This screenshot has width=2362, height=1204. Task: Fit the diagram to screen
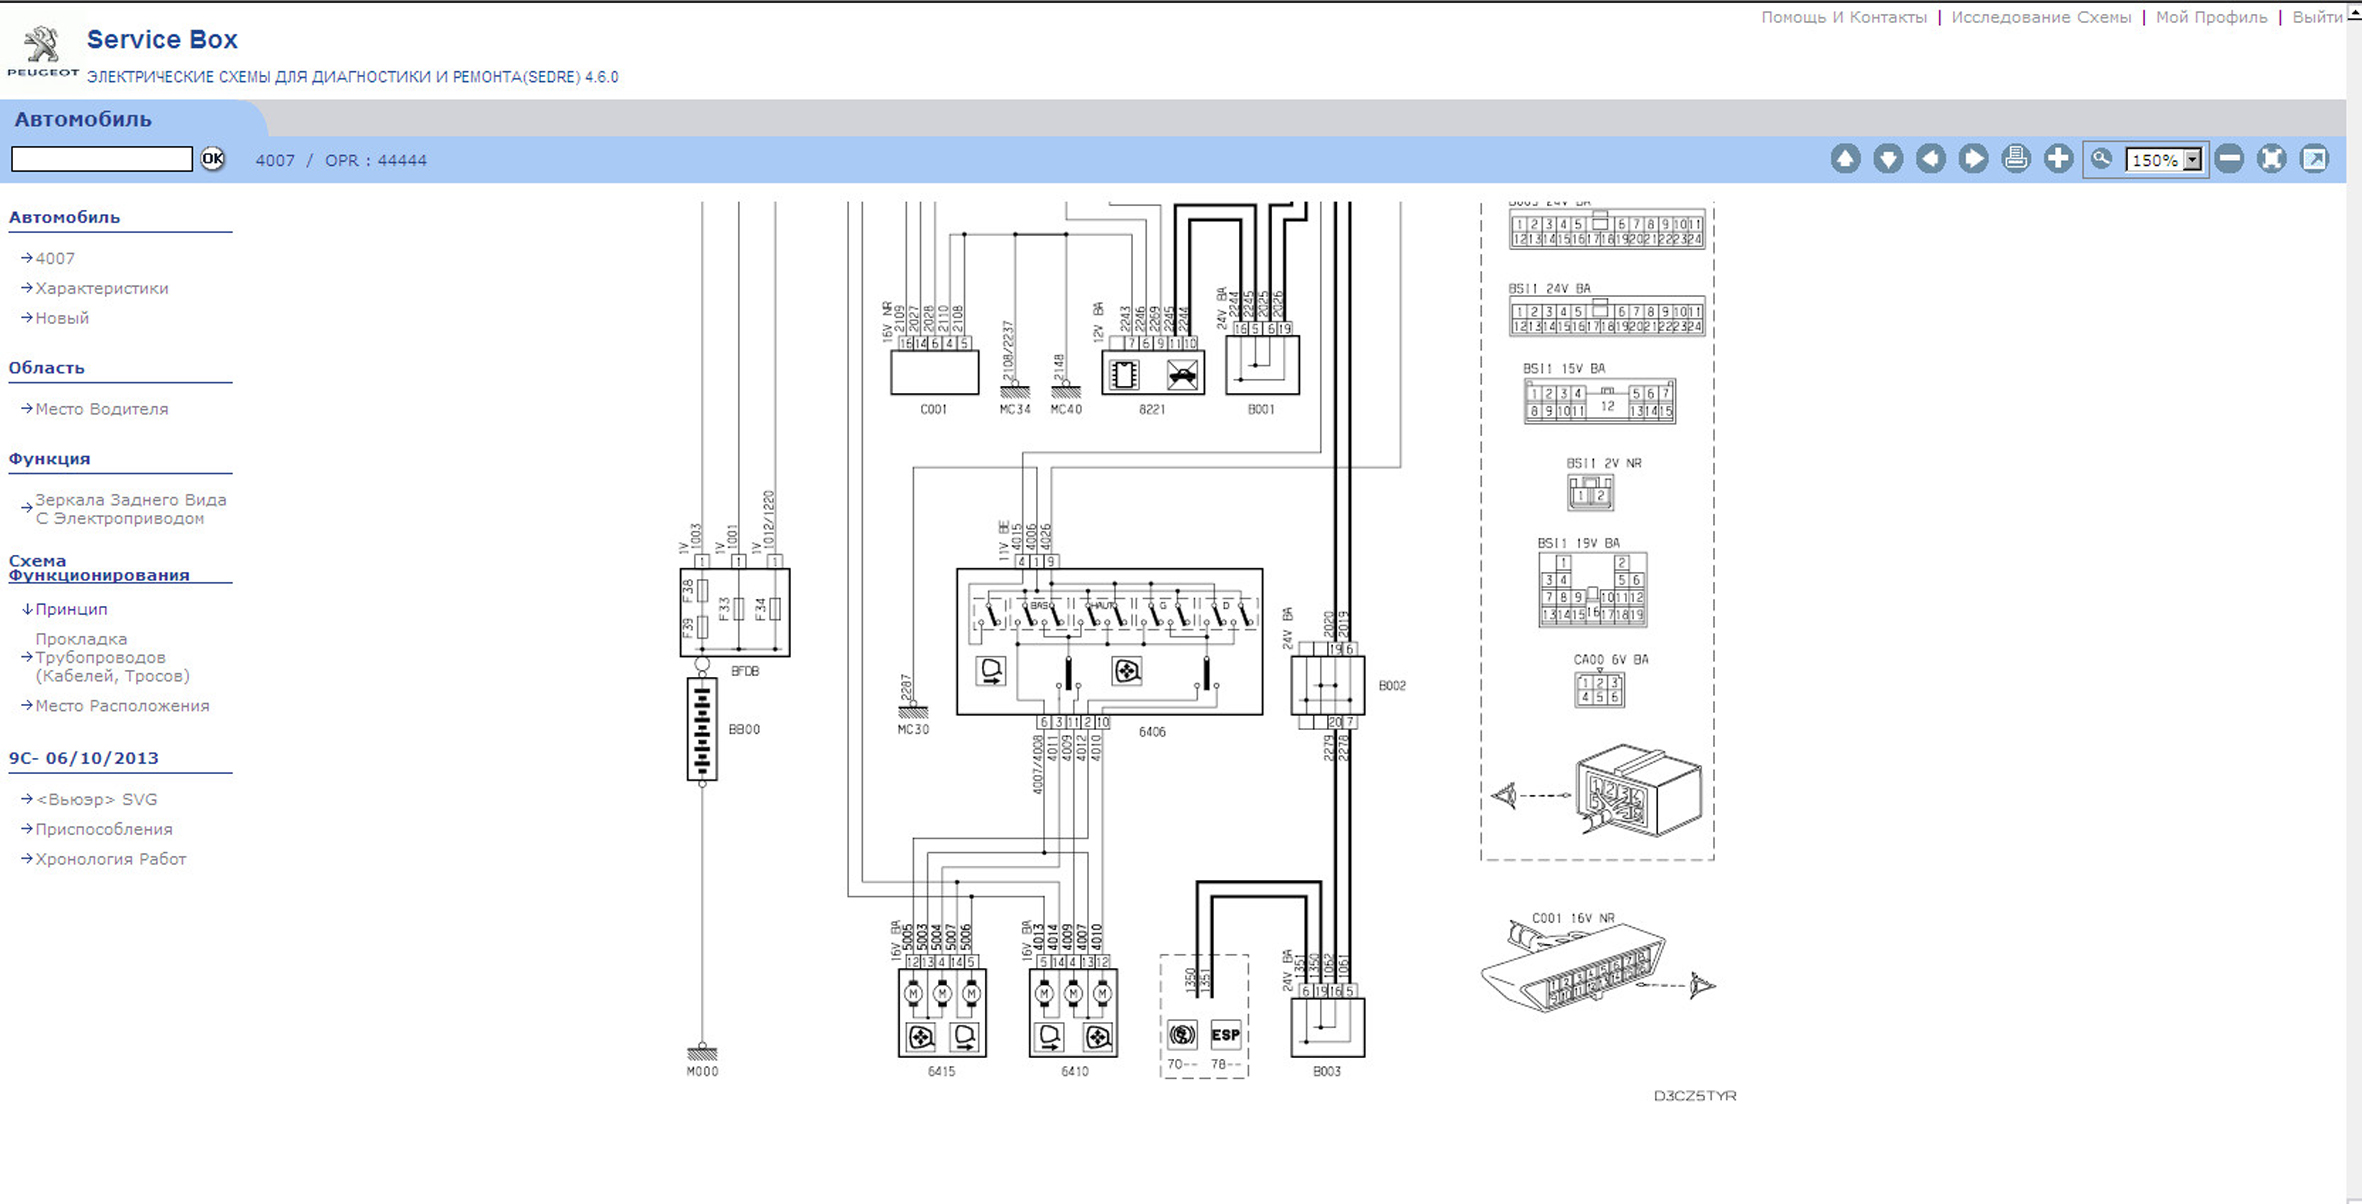(2272, 159)
